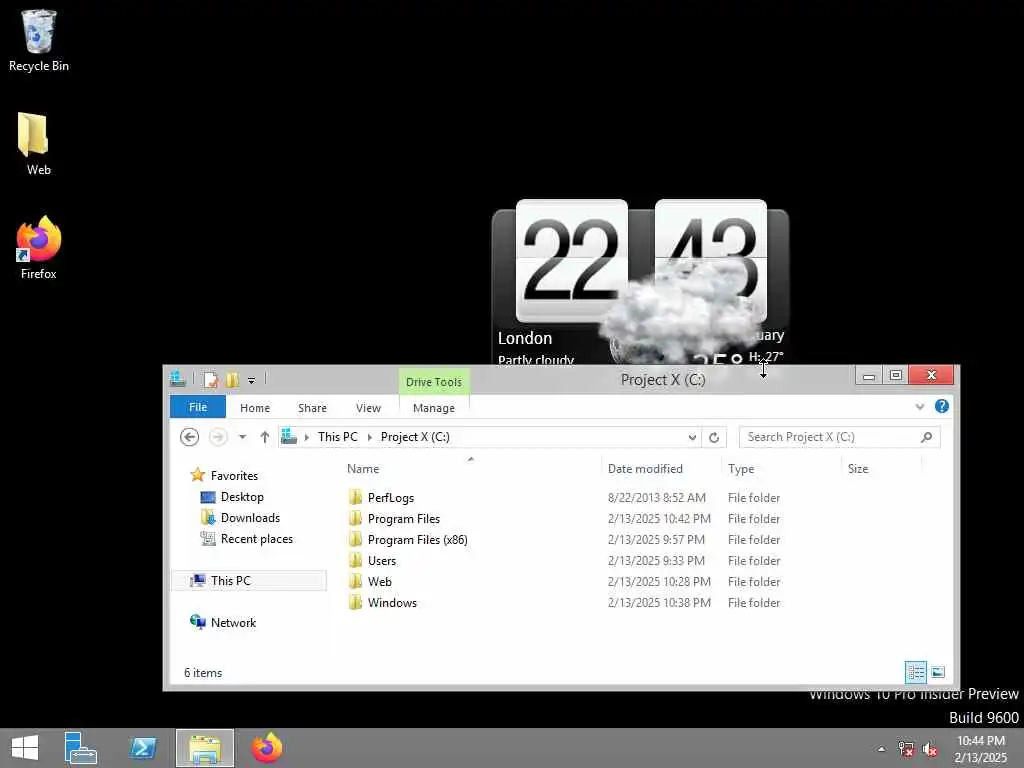Select the Users folder

click(381, 560)
